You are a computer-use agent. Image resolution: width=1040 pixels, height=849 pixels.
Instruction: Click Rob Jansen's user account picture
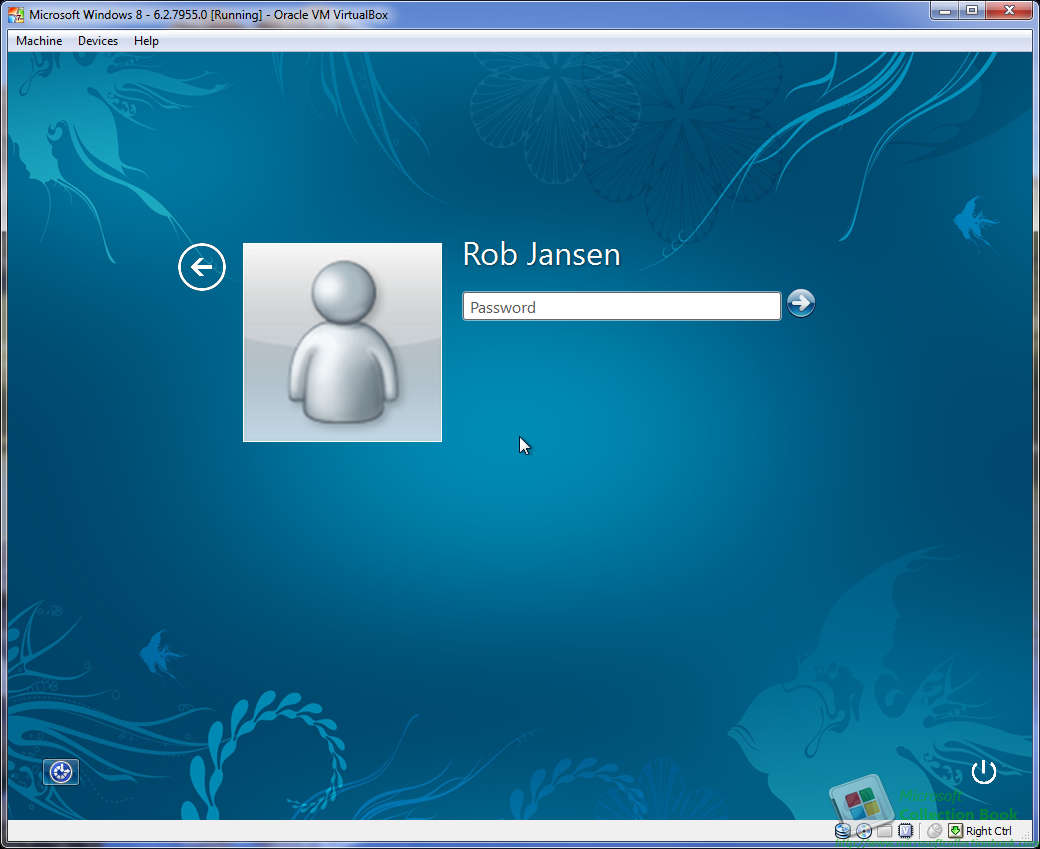pos(342,342)
